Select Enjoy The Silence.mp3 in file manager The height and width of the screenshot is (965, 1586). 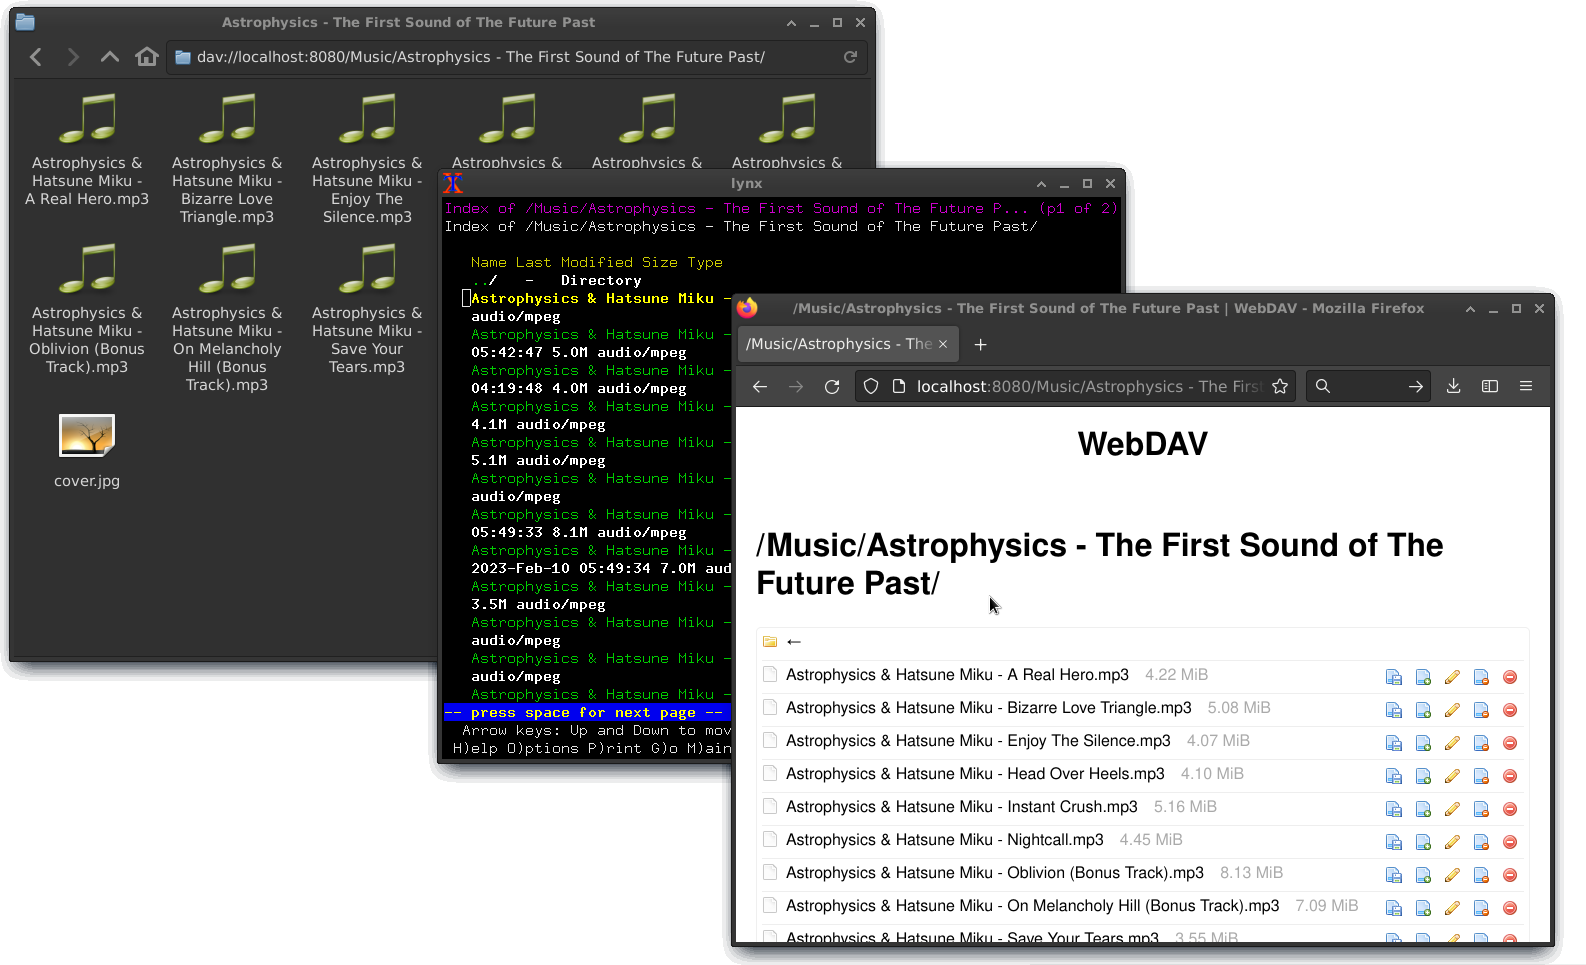(x=367, y=159)
